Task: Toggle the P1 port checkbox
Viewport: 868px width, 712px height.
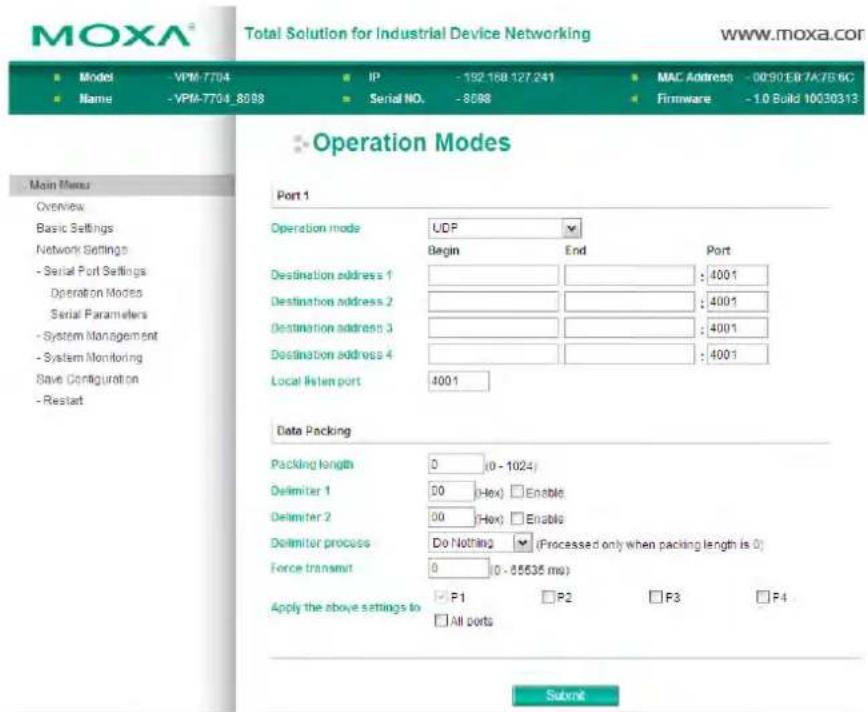Action: [441, 596]
